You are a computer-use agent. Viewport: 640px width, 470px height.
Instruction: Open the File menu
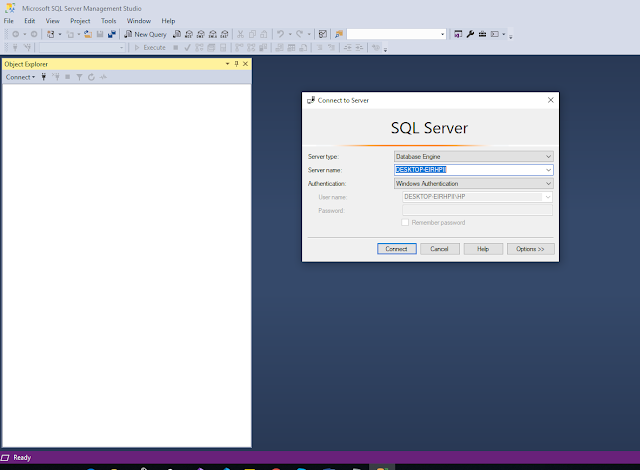point(9,21)
